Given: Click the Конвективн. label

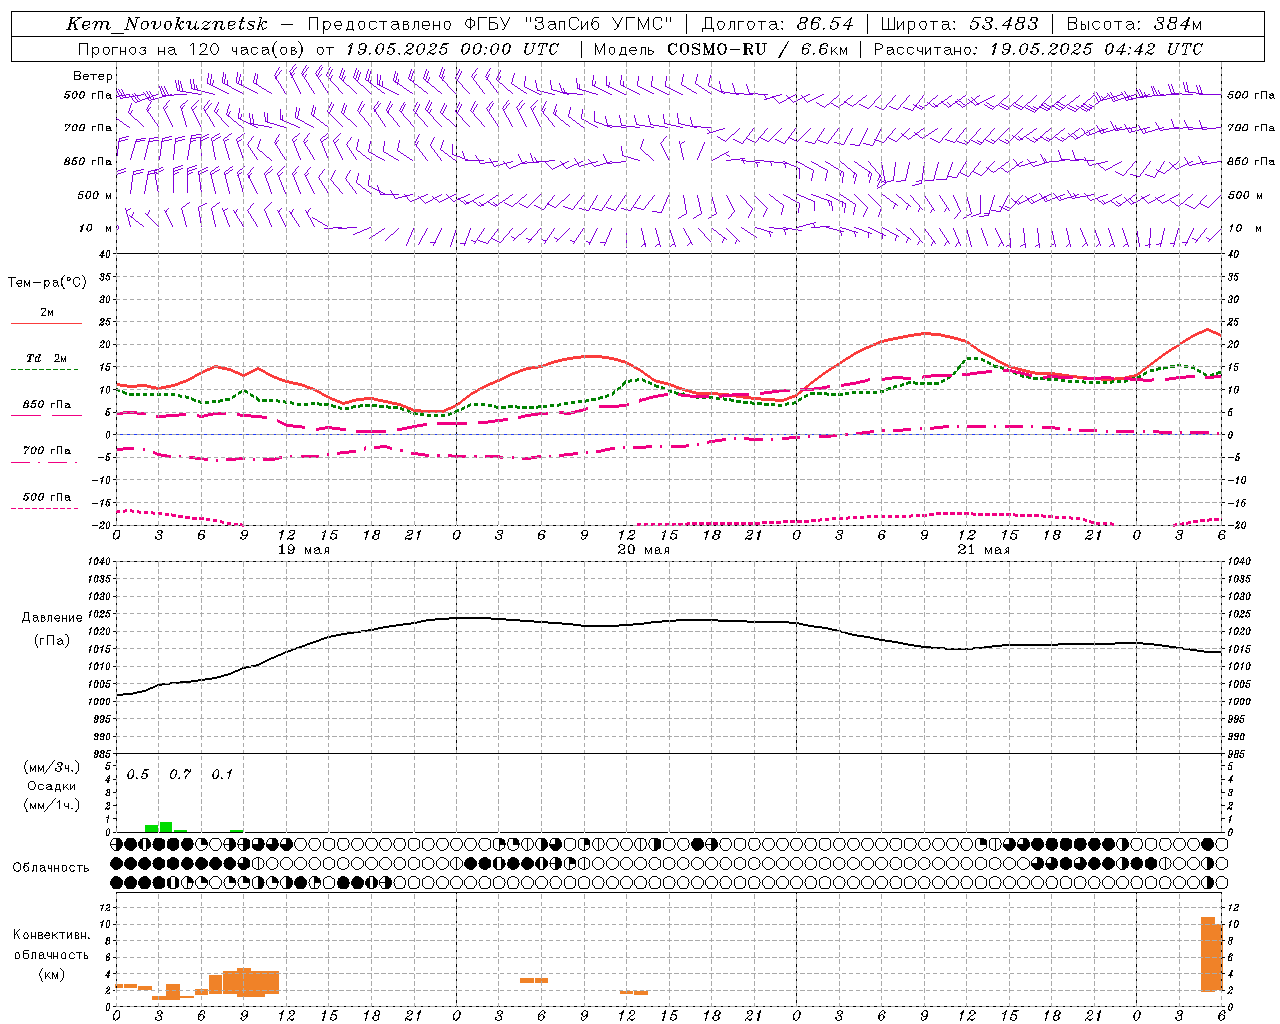Looking at the screenshot, I should click(x=51, y=935).
